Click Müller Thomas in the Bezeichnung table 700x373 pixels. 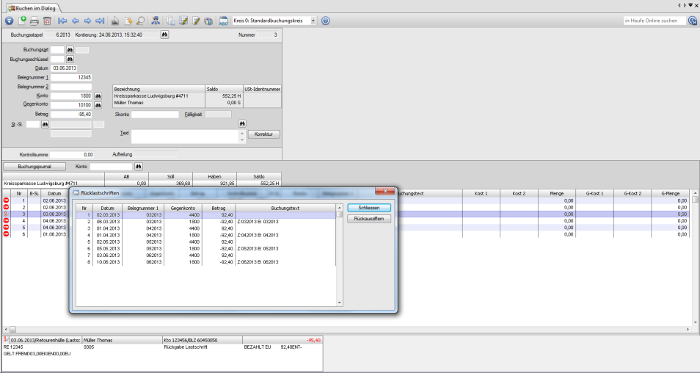(x=129, y=103)
